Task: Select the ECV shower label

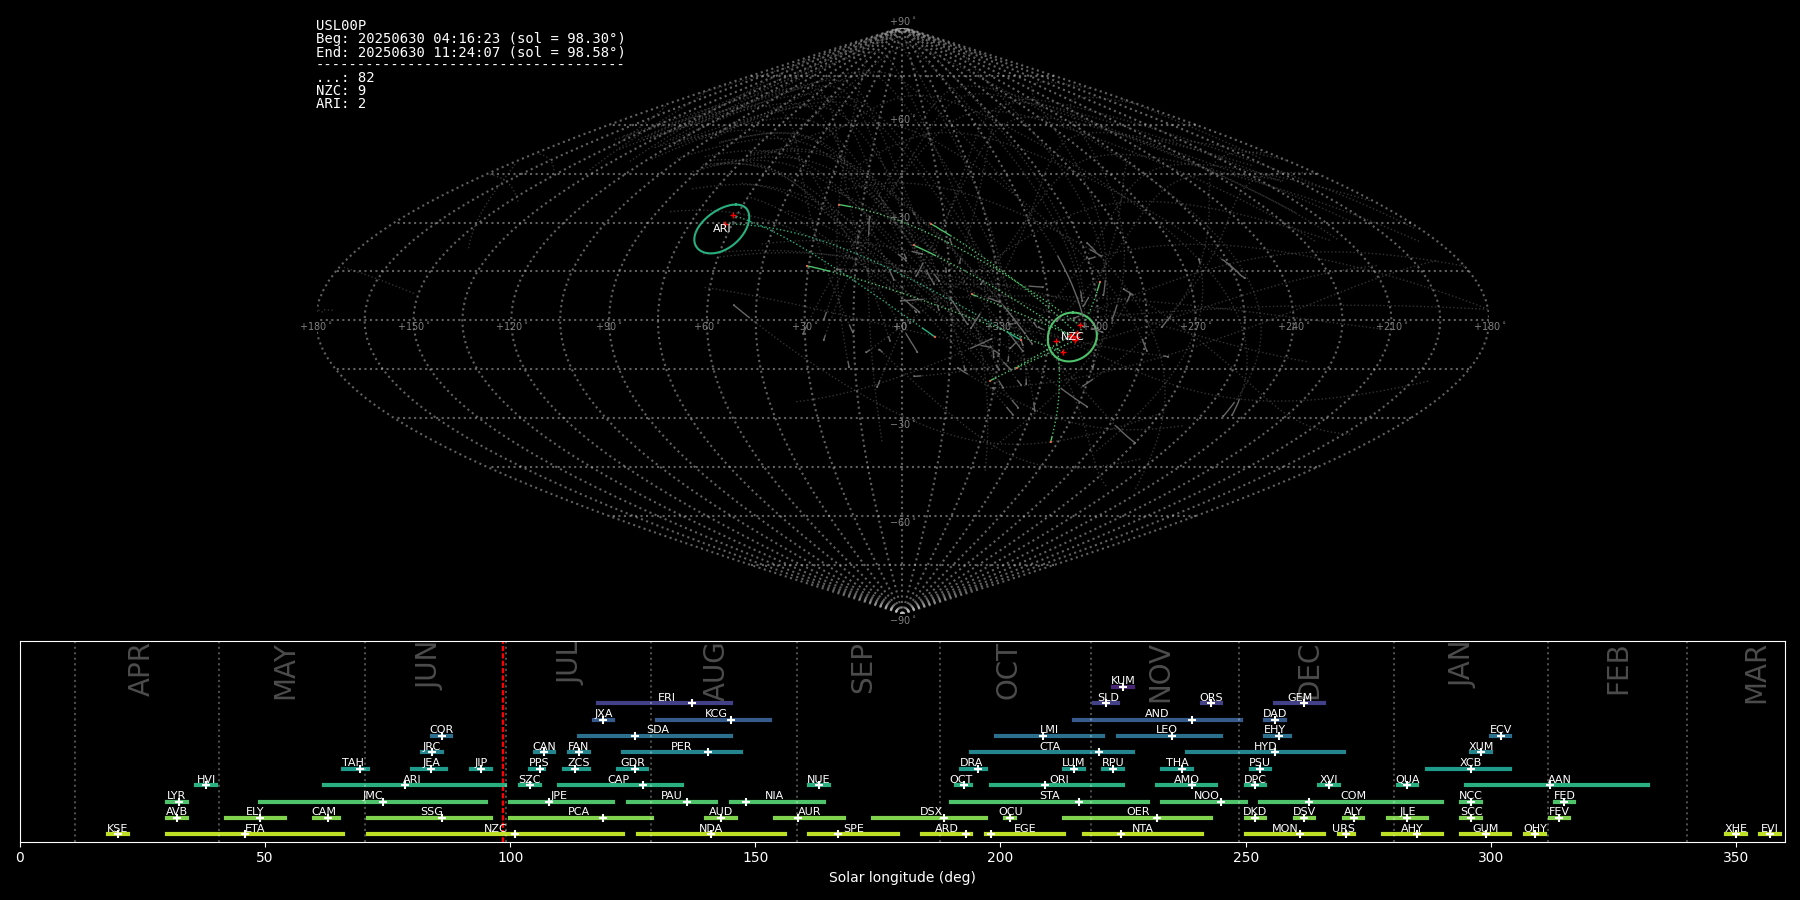Action: [1500, 730]
